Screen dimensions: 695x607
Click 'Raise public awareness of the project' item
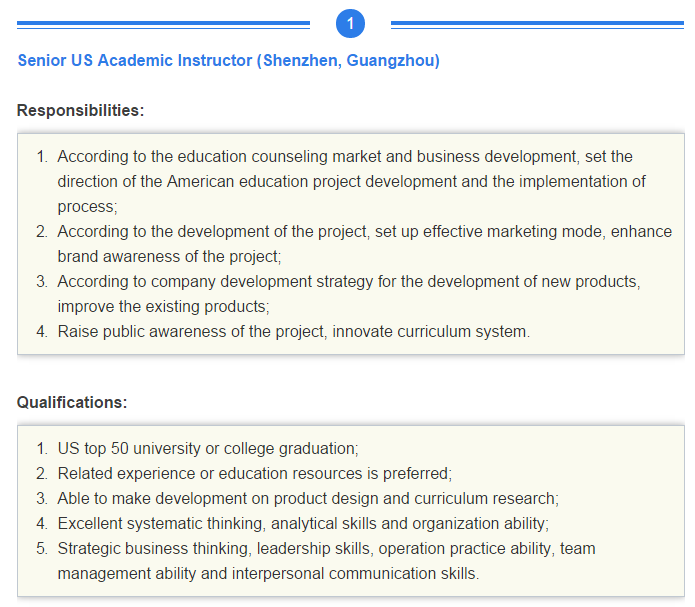point(293,332)
